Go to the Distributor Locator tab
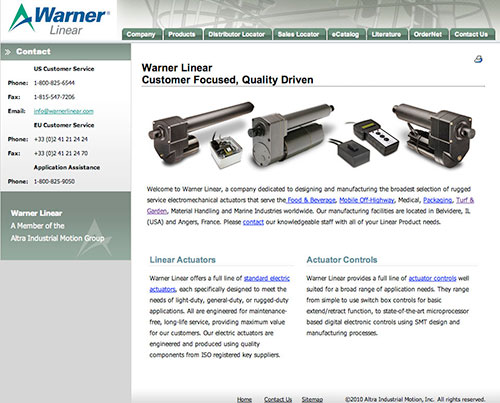This screenshot has width=500, height=403. [x=237, y=34]
